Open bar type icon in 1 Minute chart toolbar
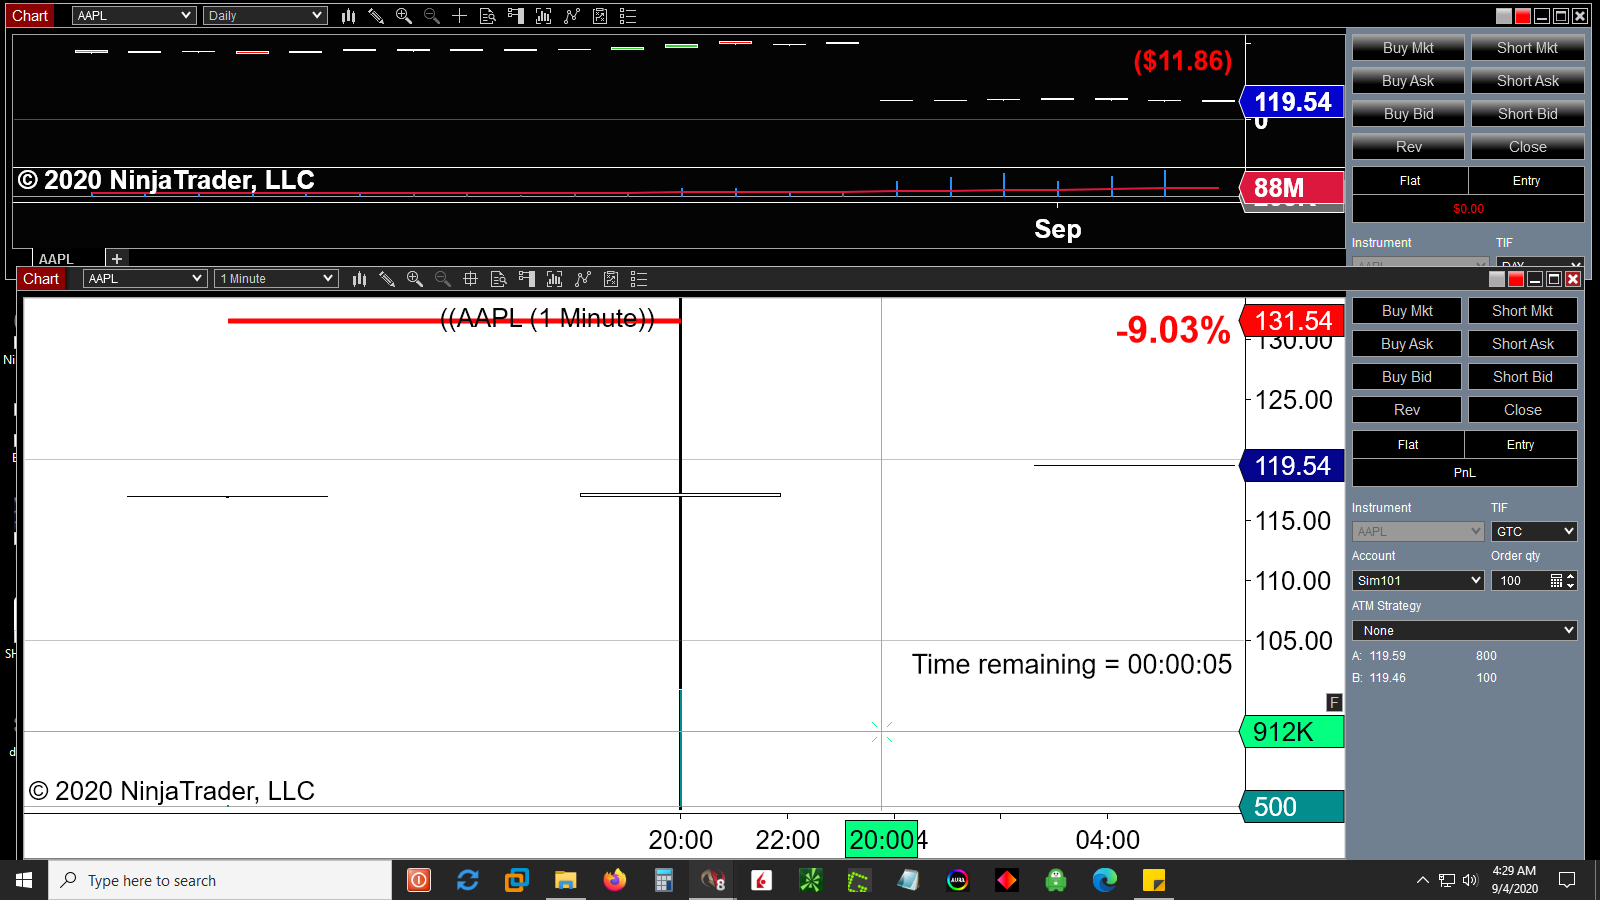This screenshot has width=1600, height=900. tap(360, 279)
